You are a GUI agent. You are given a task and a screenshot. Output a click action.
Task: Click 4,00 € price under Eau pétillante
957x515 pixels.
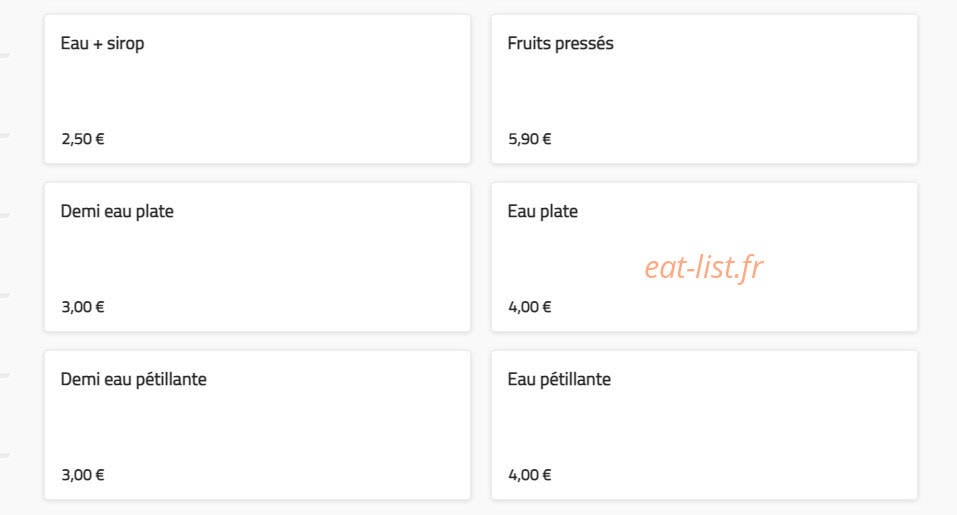(x=530, y=475)
